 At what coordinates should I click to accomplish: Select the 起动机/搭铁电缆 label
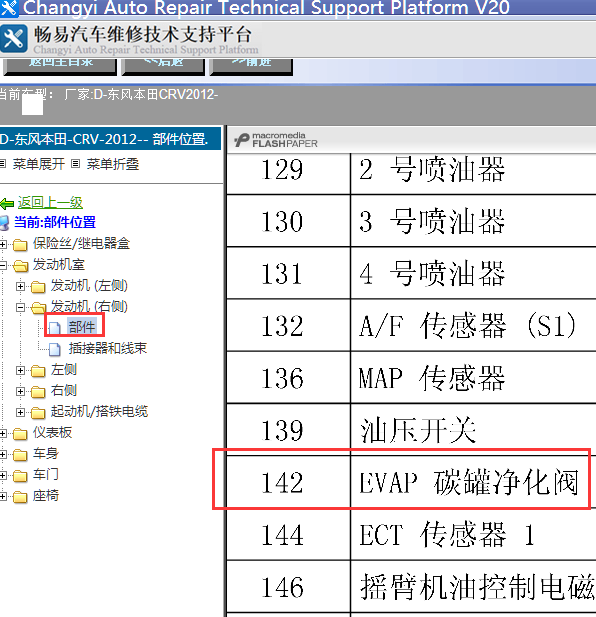click(x=99, y=411)
